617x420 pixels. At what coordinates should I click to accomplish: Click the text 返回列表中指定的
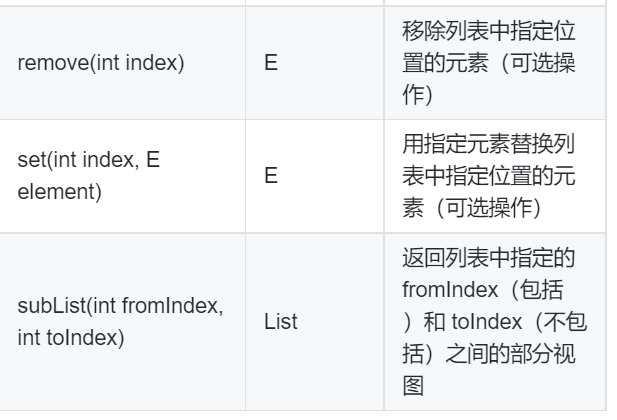click(489, 258)
